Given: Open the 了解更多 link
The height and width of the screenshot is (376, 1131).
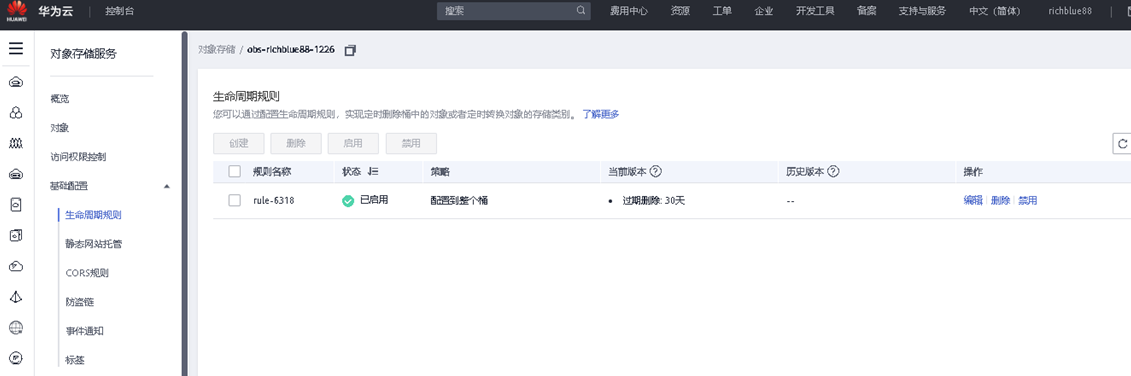Looking at the screenshot, I should point(601,114).
